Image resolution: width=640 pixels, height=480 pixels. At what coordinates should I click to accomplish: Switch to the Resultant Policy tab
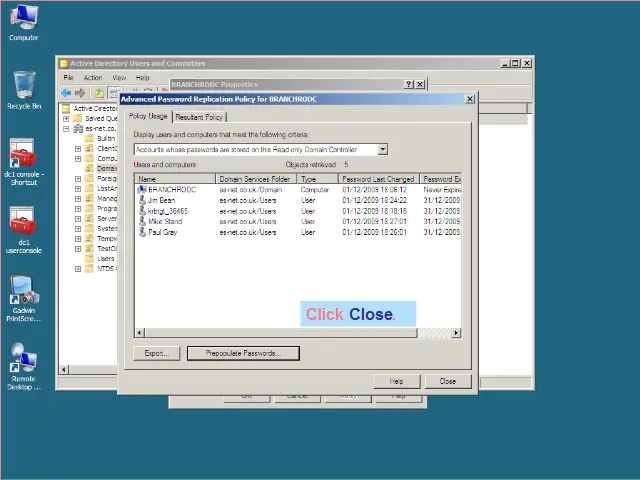point(199,117)
